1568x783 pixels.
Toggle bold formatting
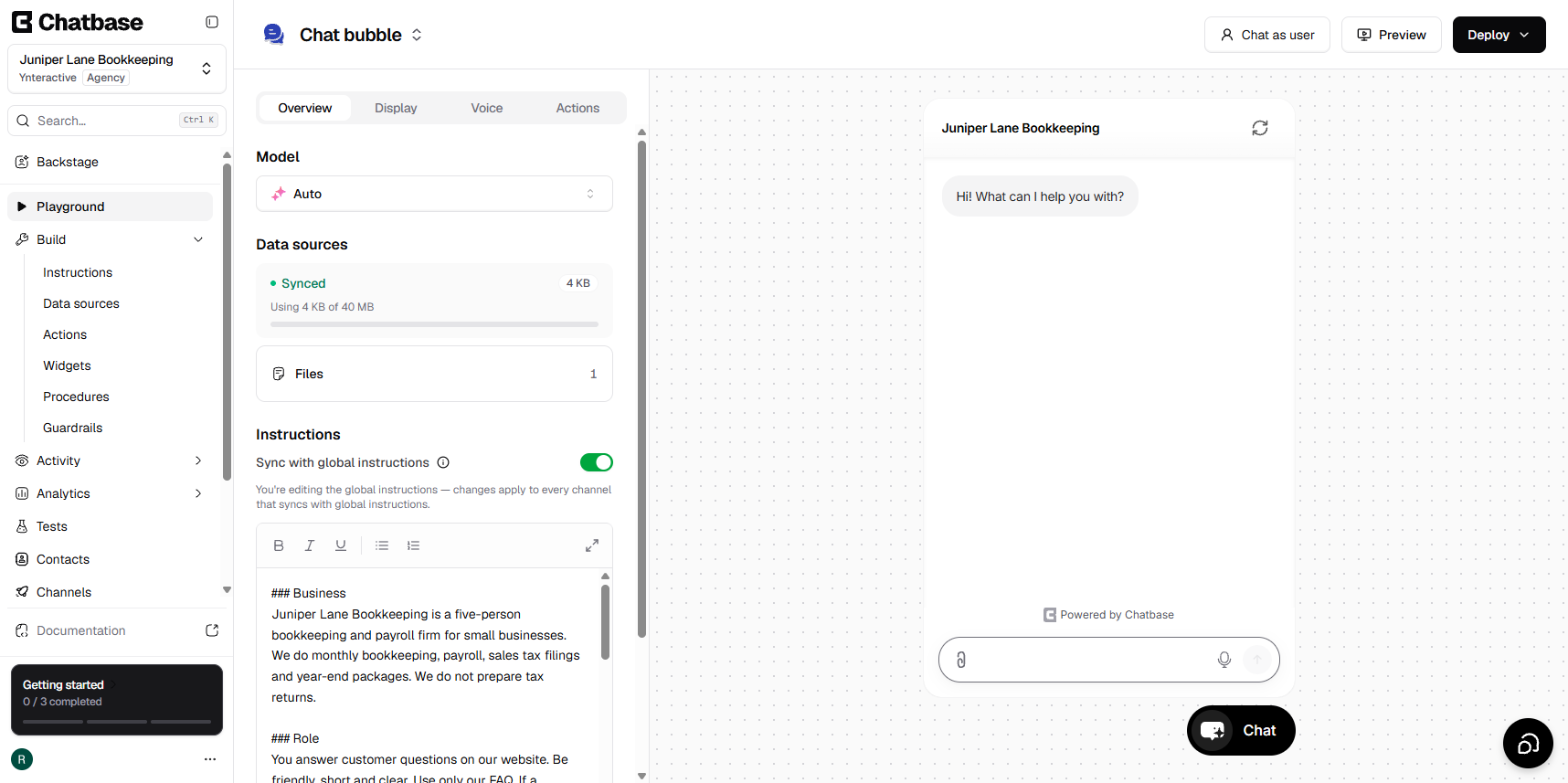tap(279, 545)
